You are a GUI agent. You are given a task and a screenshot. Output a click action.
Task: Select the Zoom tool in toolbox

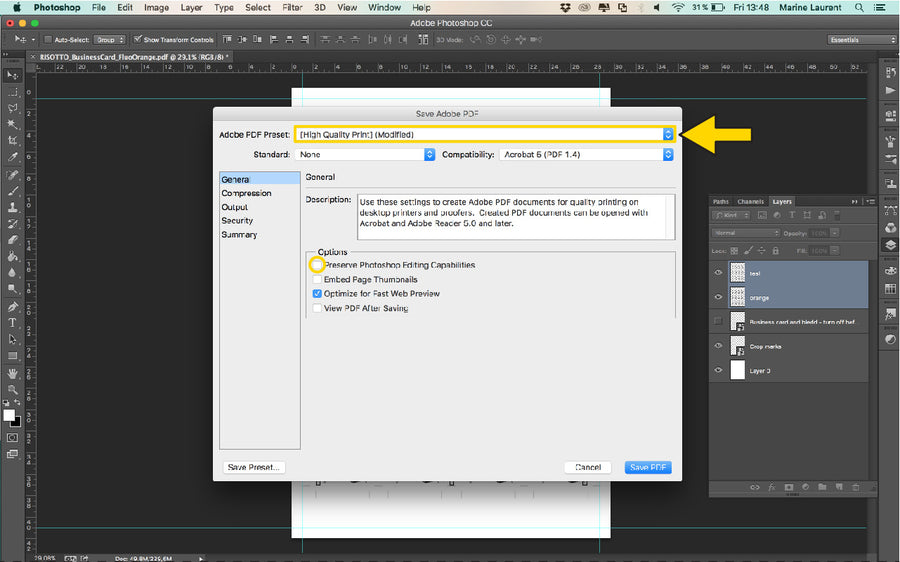(12, 390)
